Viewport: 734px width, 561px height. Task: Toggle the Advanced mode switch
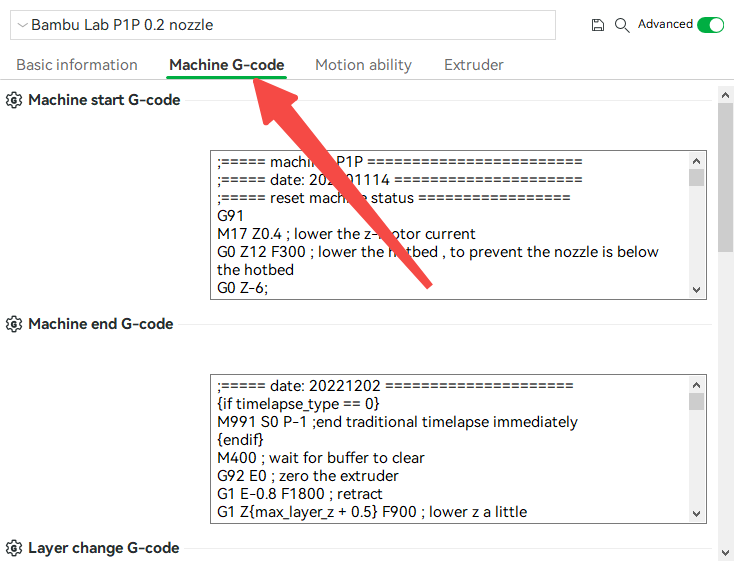710,25
